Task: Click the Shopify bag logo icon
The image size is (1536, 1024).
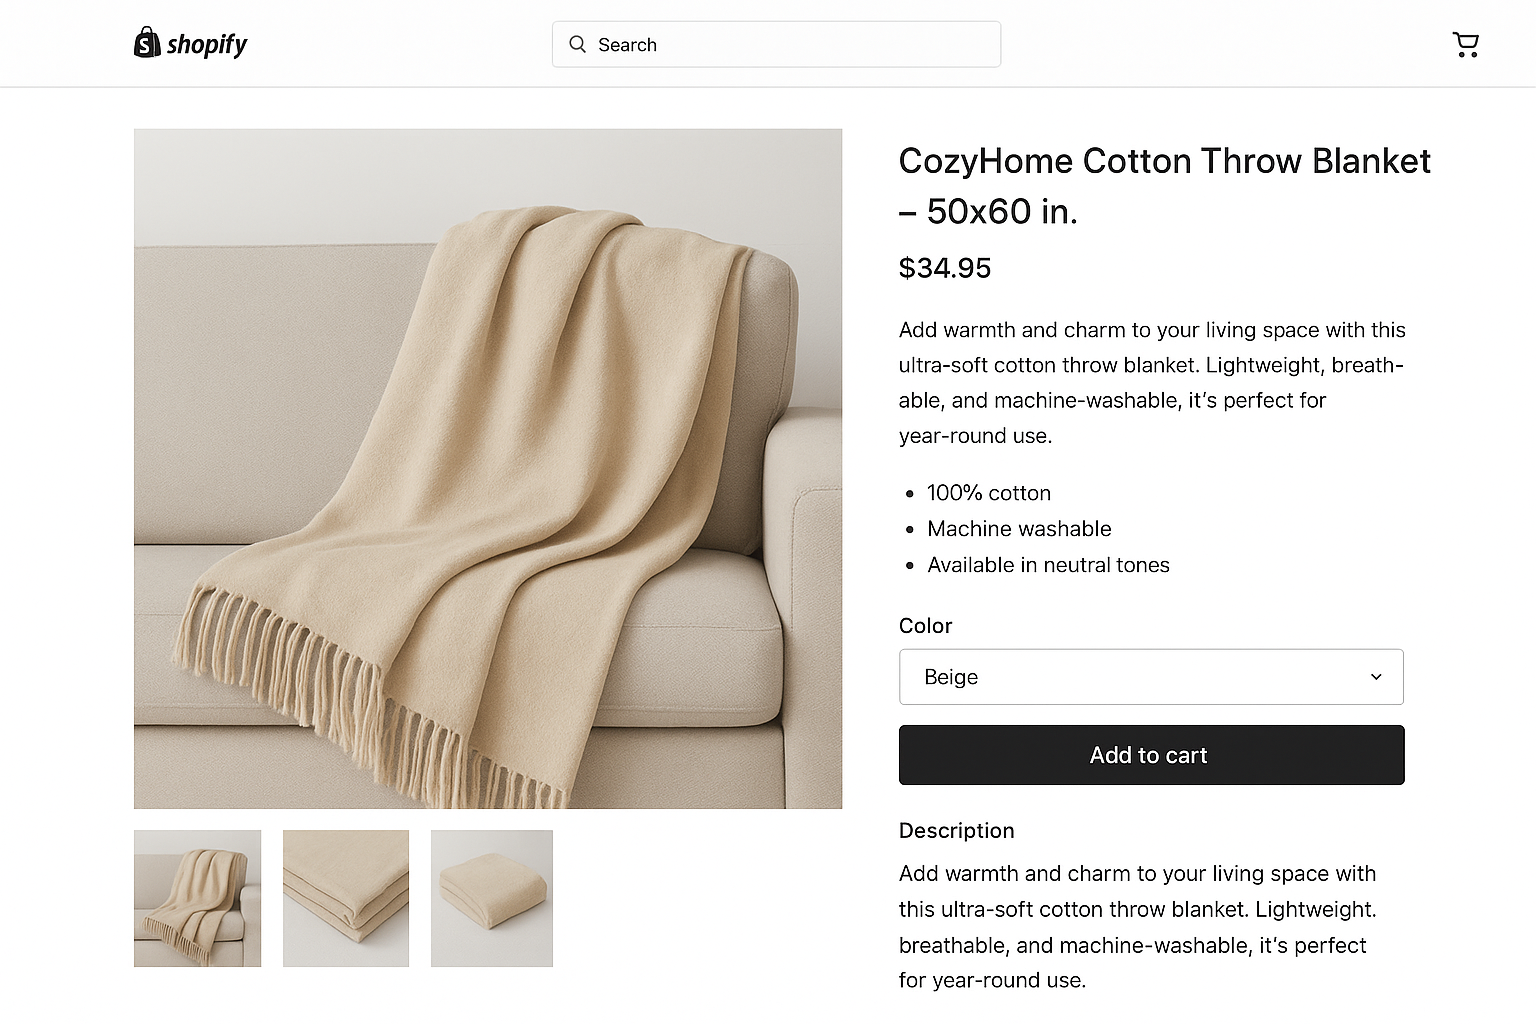Action: [147, 43]
